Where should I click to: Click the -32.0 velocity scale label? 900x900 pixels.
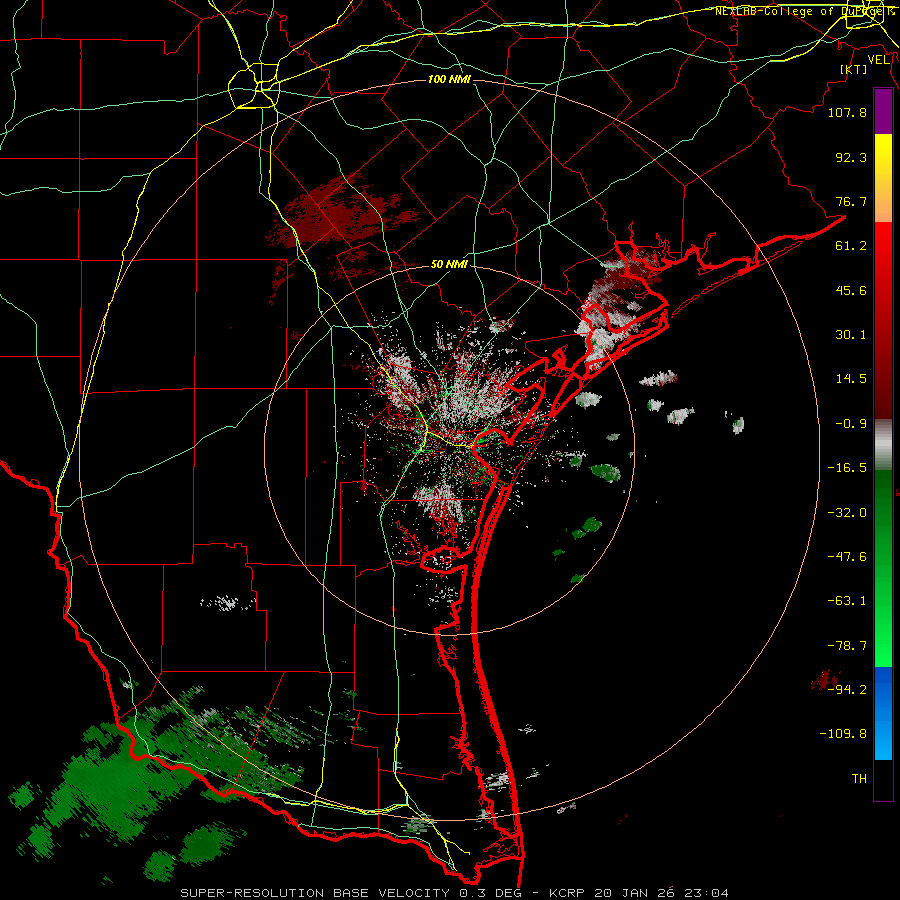(x=847, y=513)
